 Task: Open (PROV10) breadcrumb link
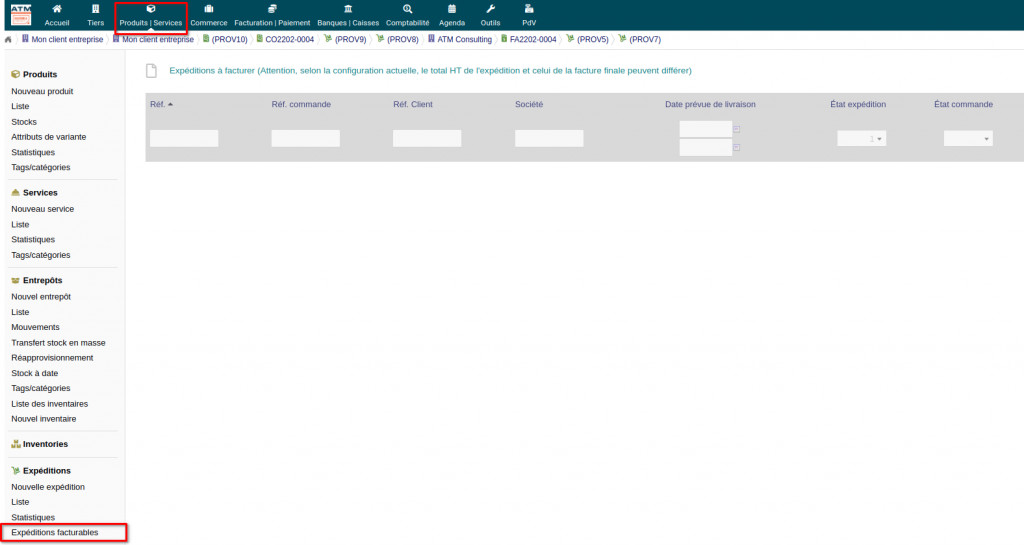225,40
